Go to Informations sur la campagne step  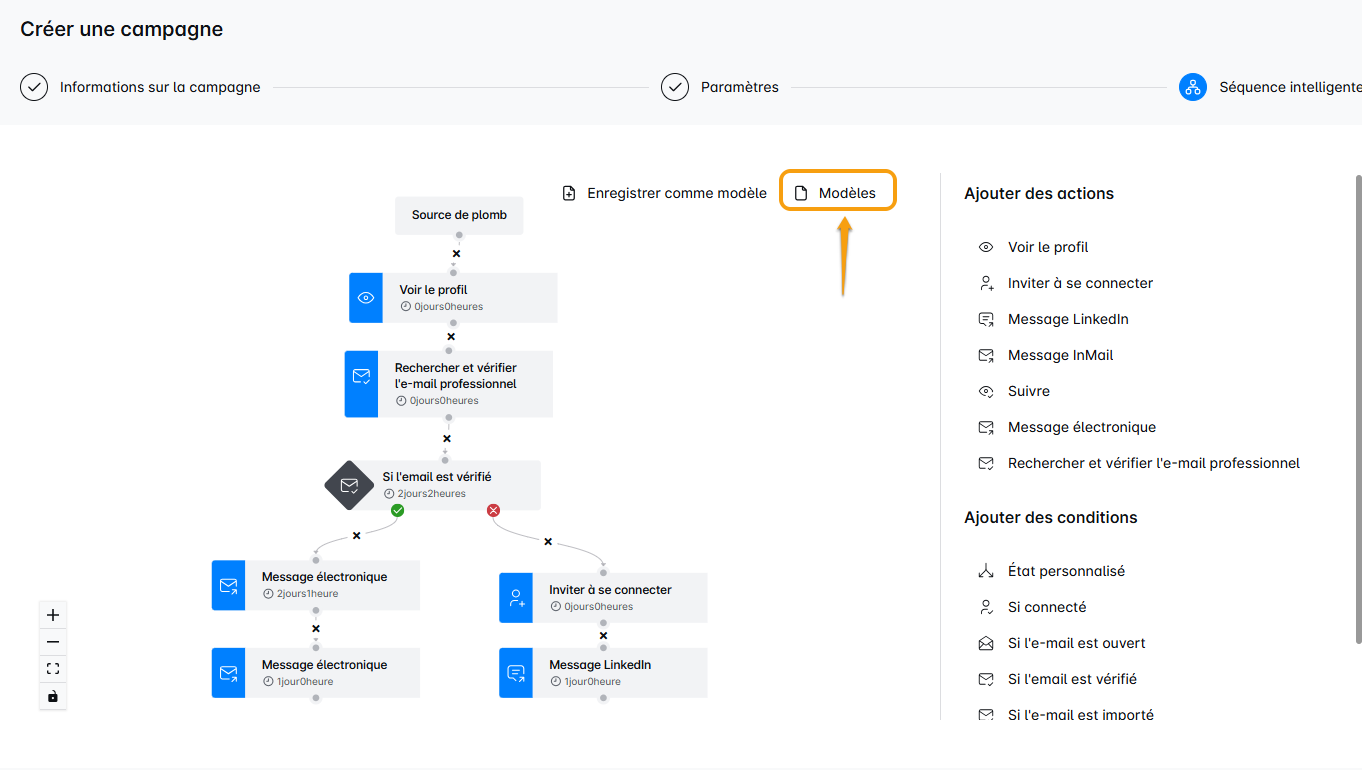[x=159, y=87]
